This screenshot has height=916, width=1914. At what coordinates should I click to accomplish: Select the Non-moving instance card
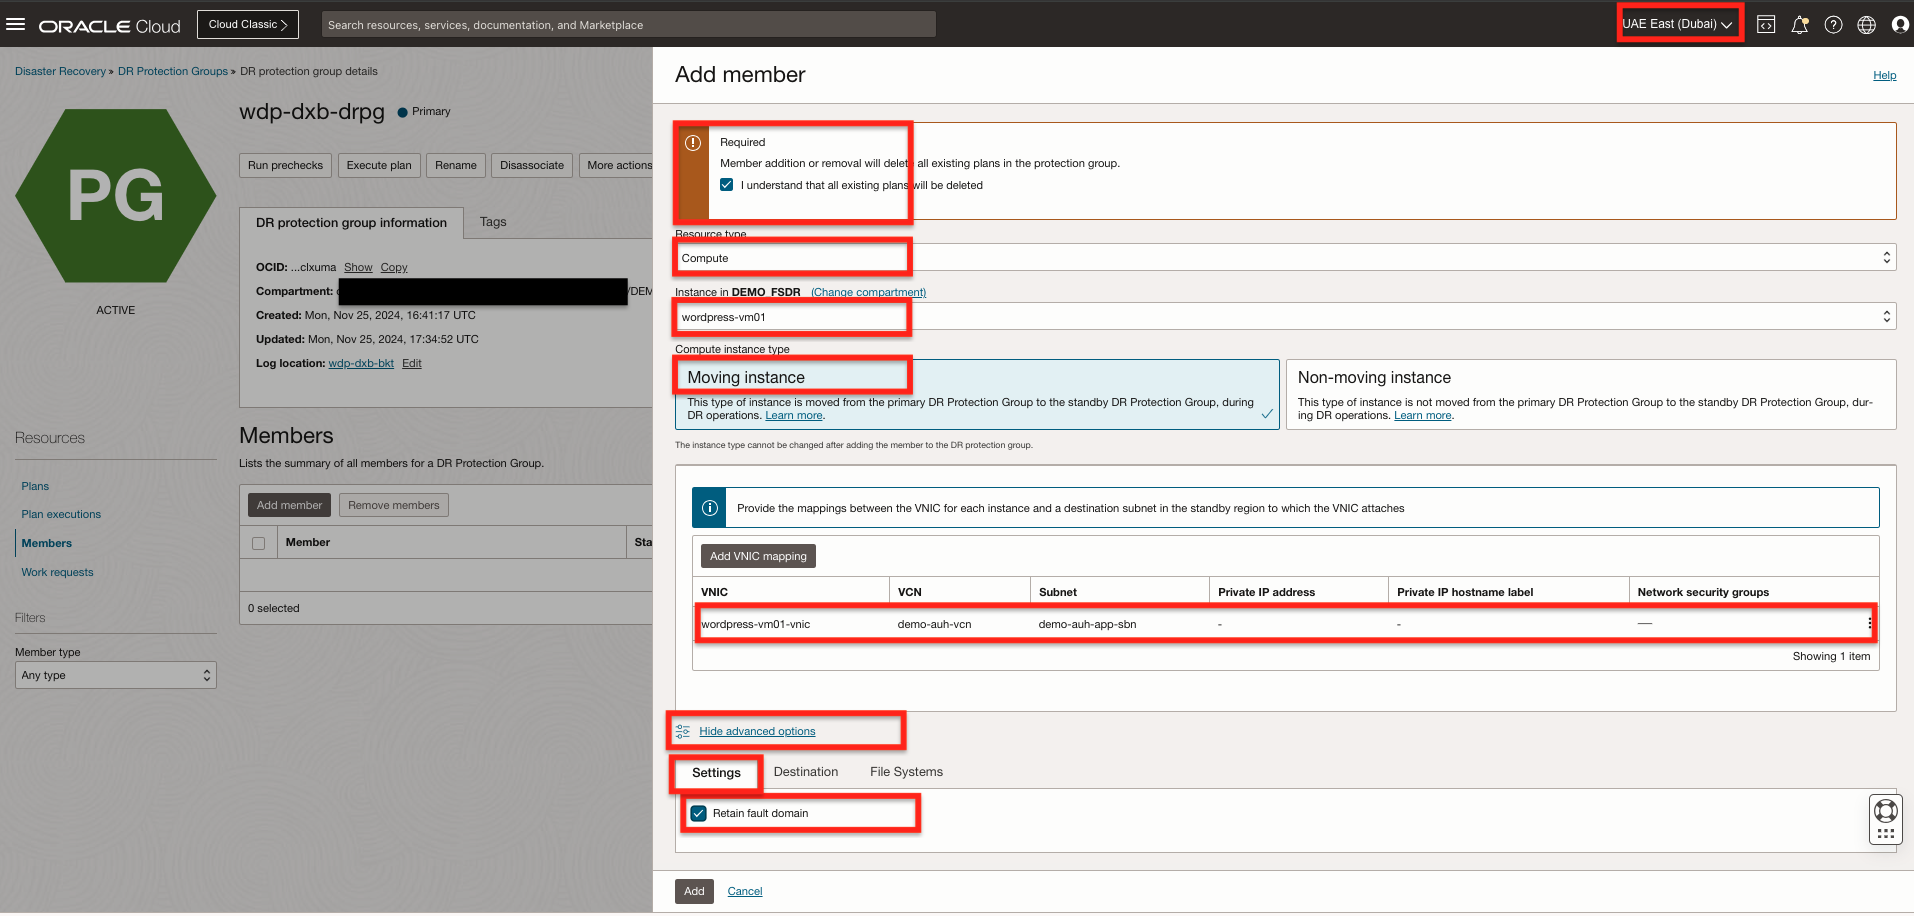1591,395
